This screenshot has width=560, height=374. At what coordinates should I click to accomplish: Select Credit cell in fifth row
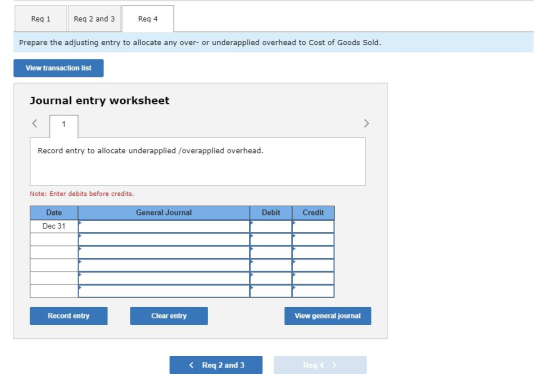coord(313,278)
